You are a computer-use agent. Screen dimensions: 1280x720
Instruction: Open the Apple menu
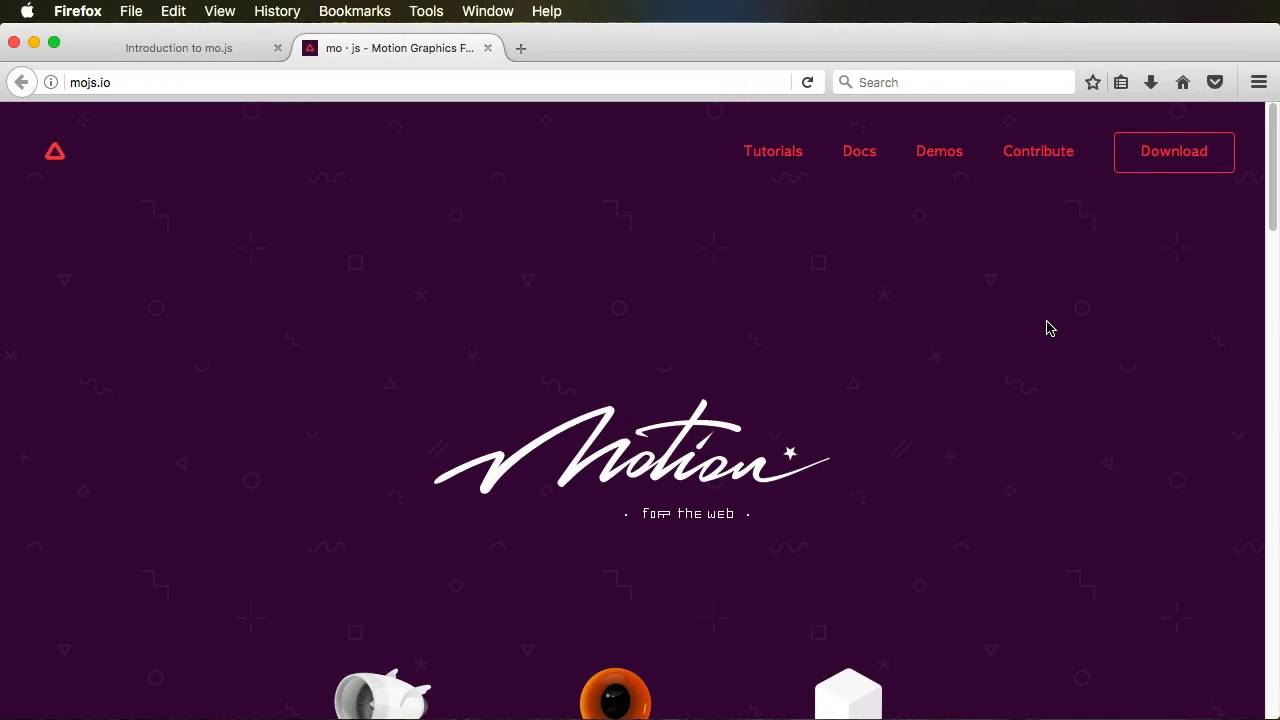tap(27, 11)
